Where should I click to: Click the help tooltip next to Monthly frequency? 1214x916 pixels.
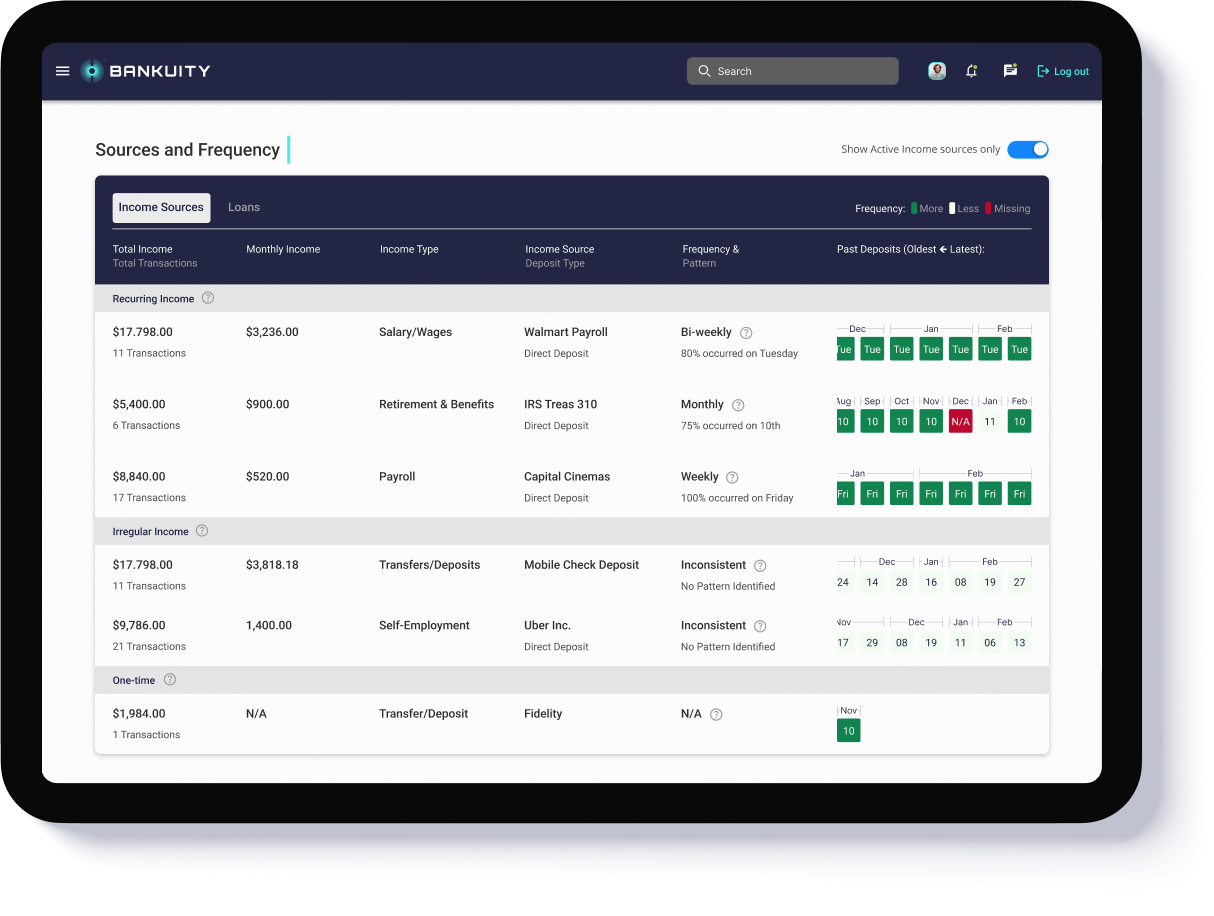[737, 405]
